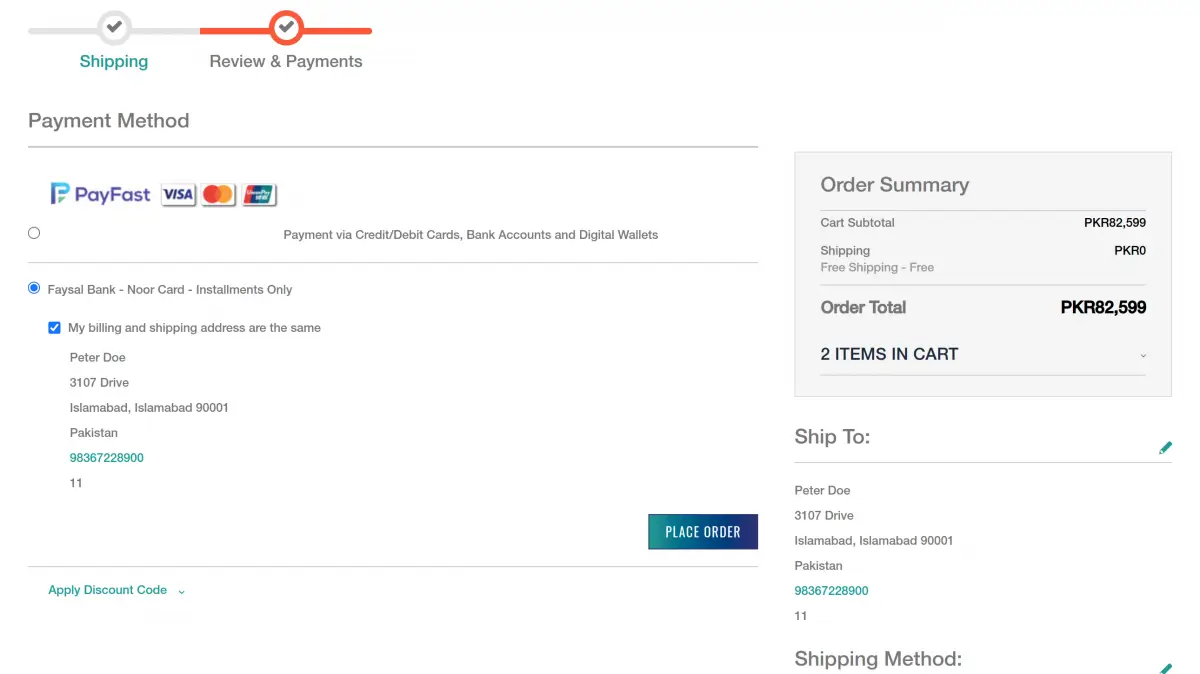Click the Visa card icon

point(178,194)
